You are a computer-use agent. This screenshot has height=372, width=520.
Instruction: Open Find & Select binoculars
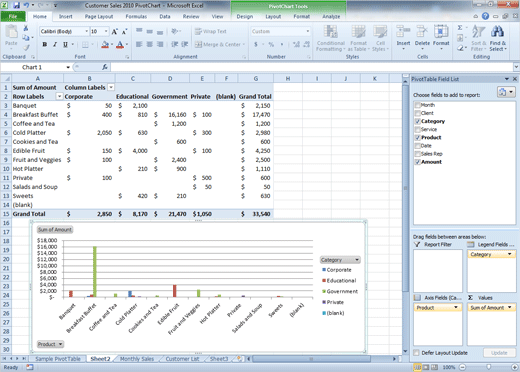(498, 38)
